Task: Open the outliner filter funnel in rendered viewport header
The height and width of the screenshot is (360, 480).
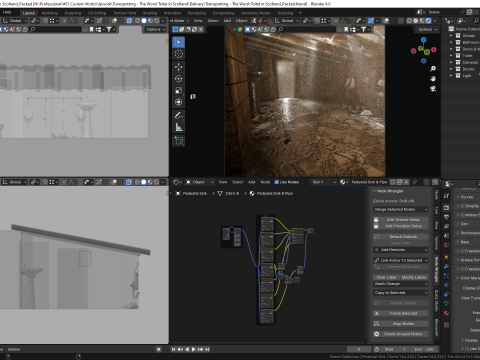Action: tap(365, 29)
